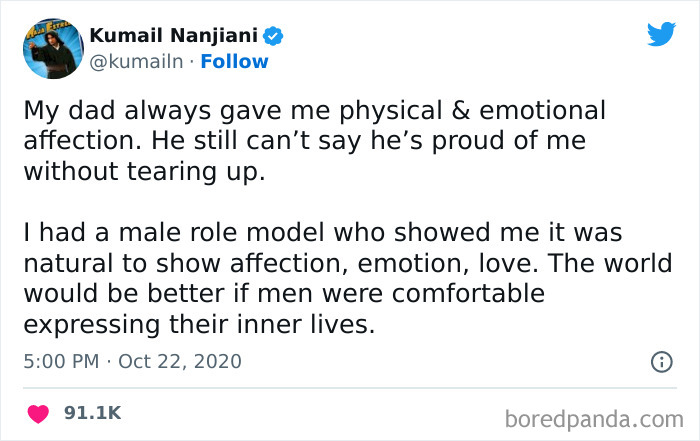Like the tweet with the heart icon
Viewport: 700px width, 441px height.
tap(38, 412)
